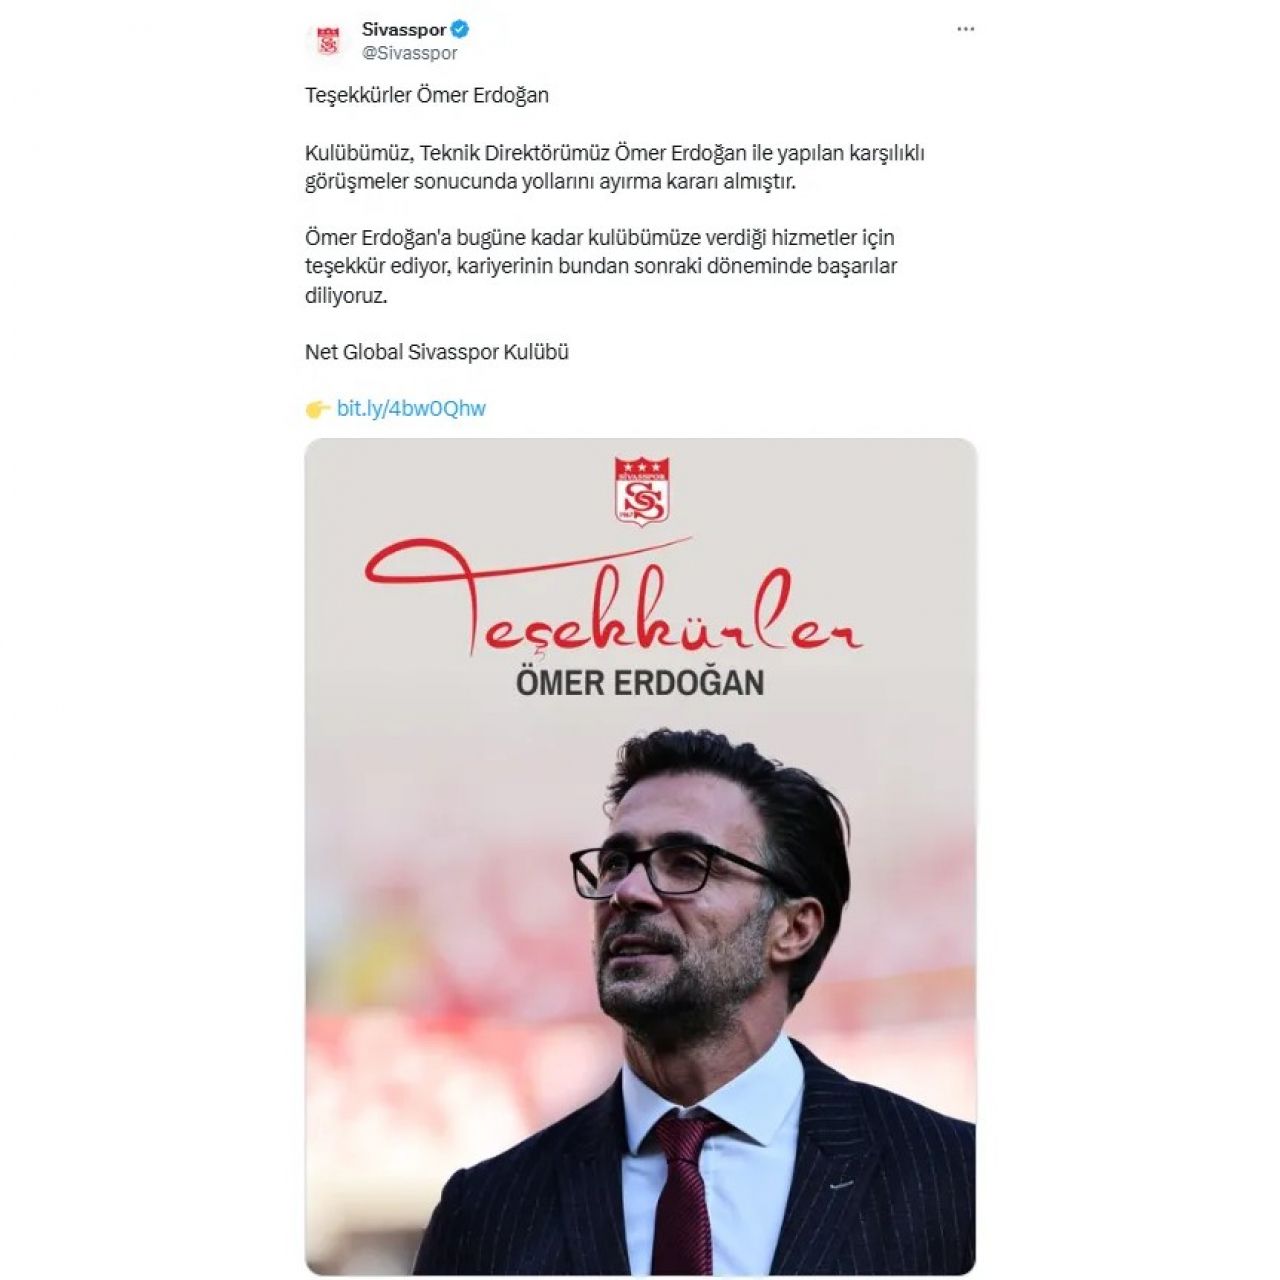
Task: Click the Sivasspor crest in image
Action: [x=641, y=491]
